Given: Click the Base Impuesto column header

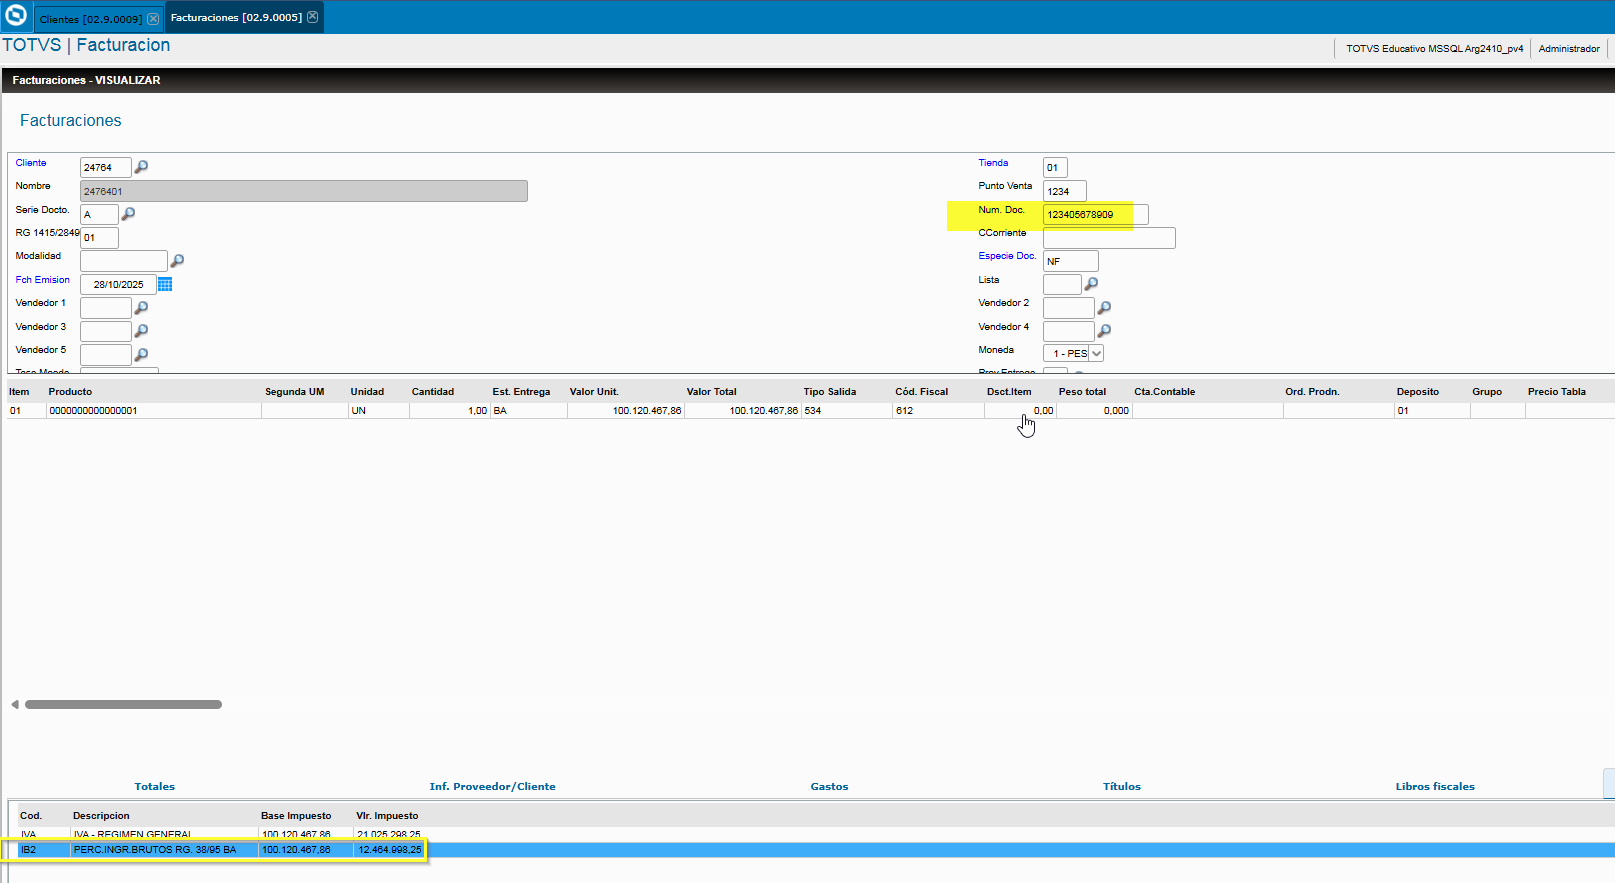Looking at the screenshot, I should coord(296,816).
